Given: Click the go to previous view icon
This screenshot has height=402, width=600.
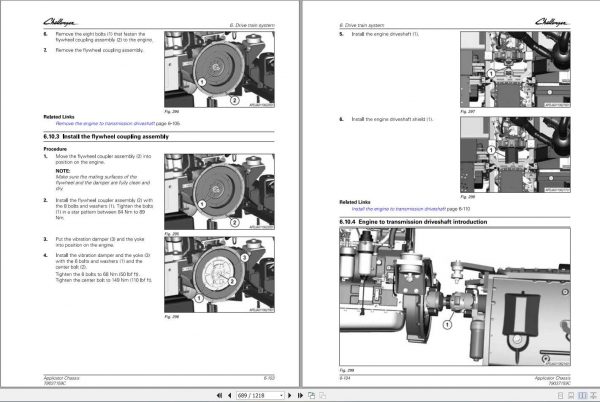Looking at the screenshot, I should coord(311,395).
